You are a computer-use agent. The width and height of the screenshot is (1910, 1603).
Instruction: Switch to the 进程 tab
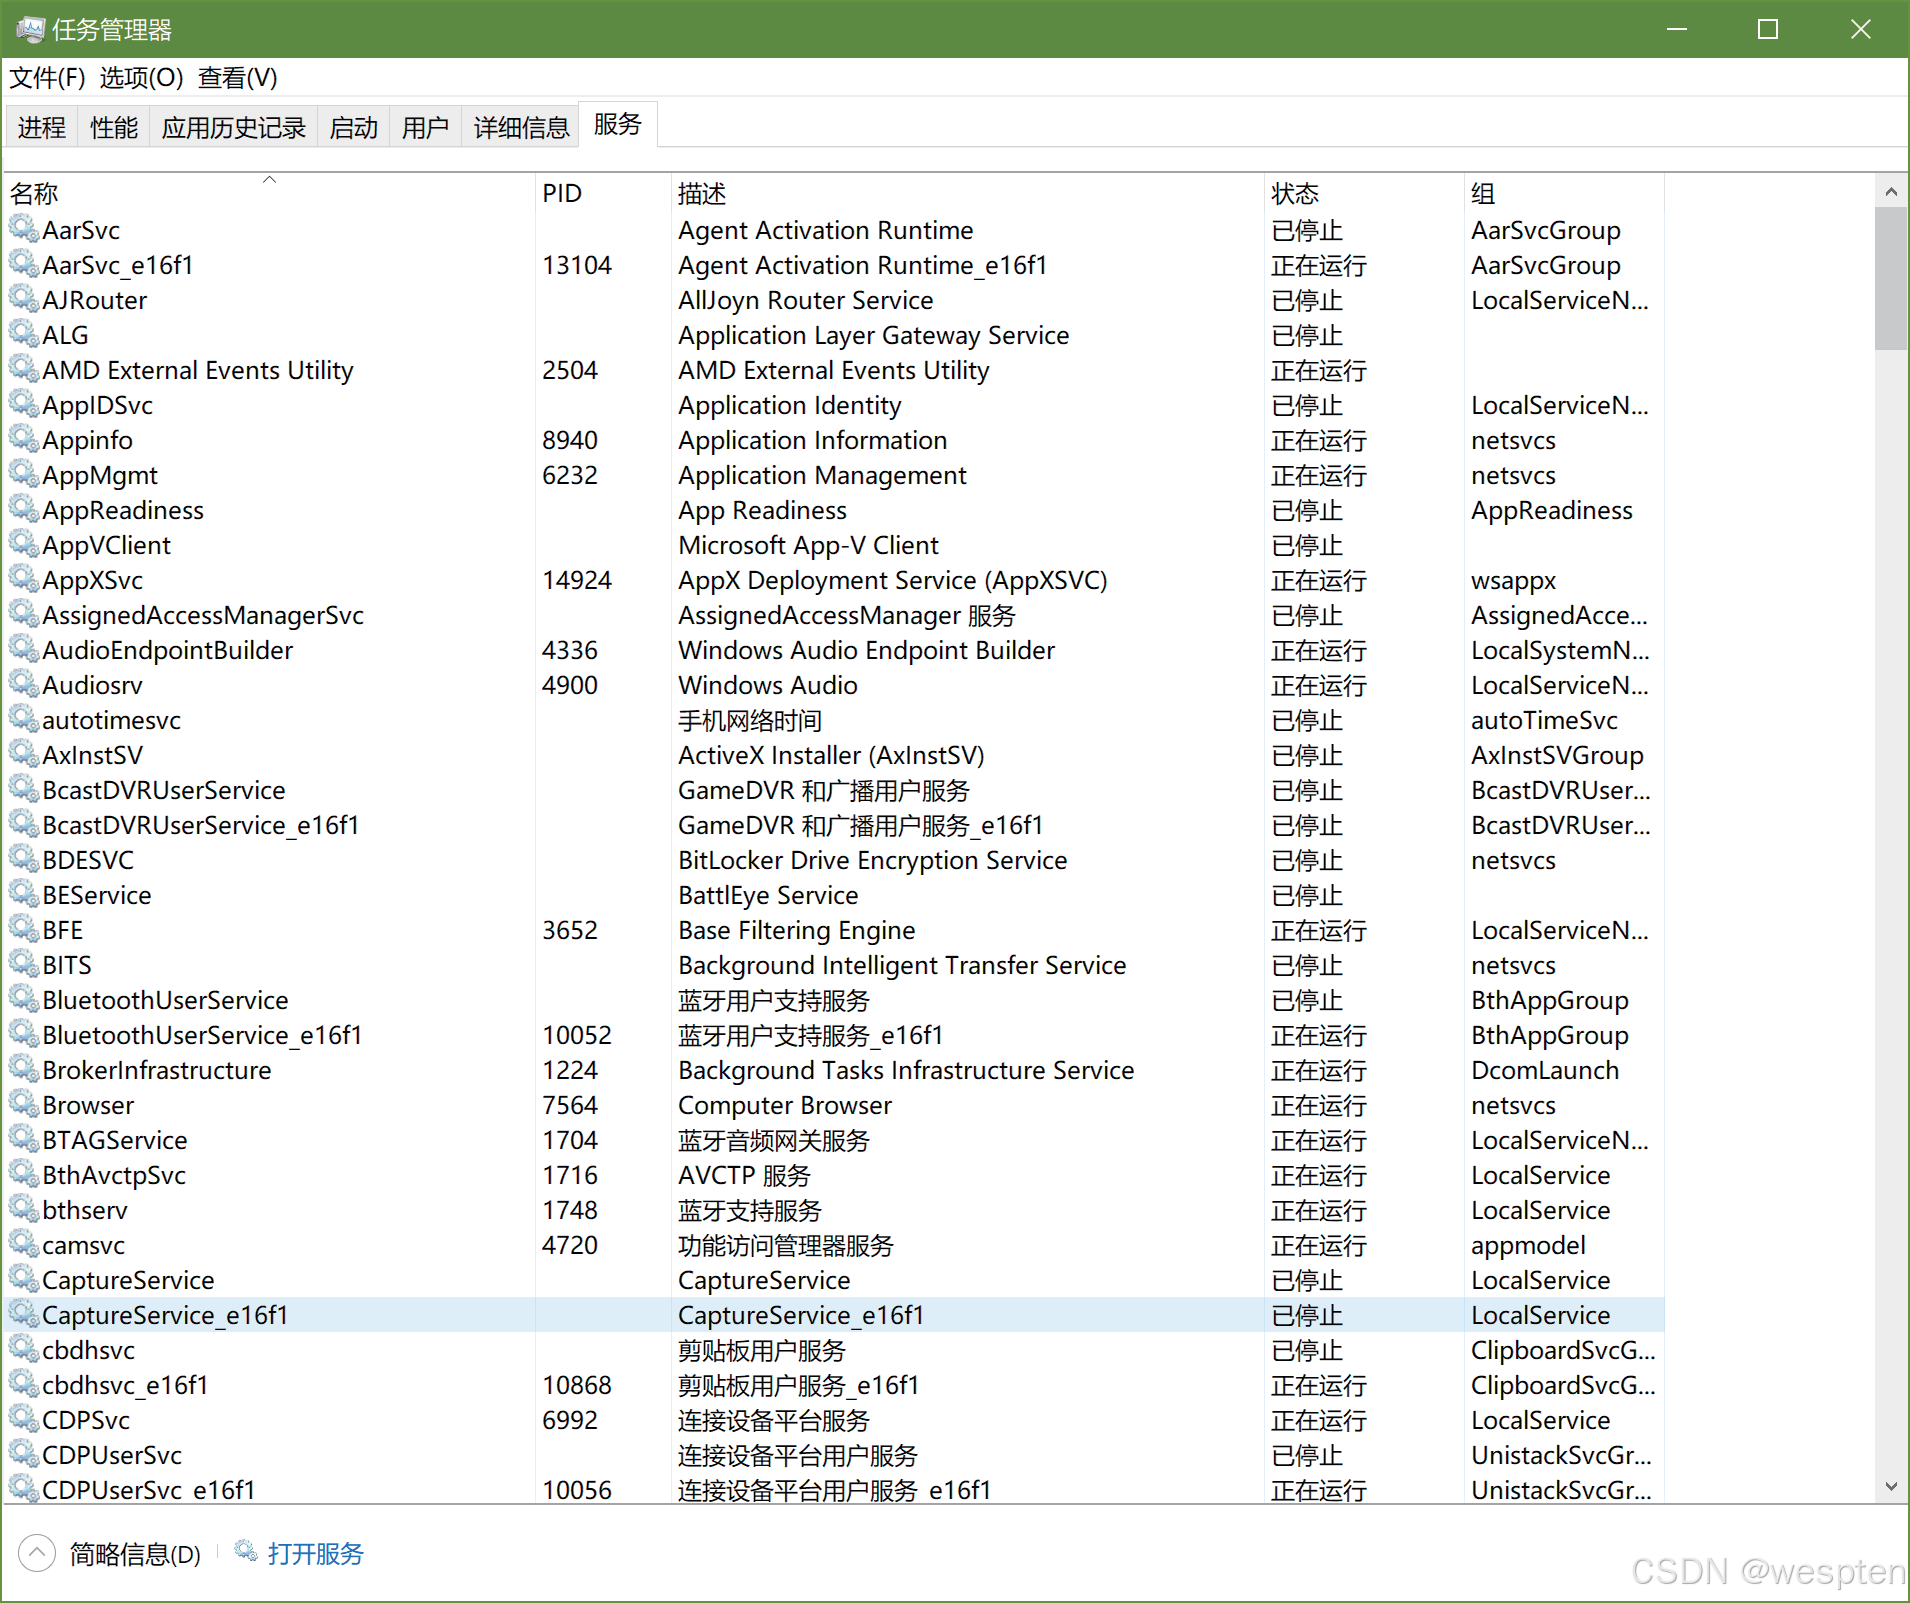click(42, 127)
